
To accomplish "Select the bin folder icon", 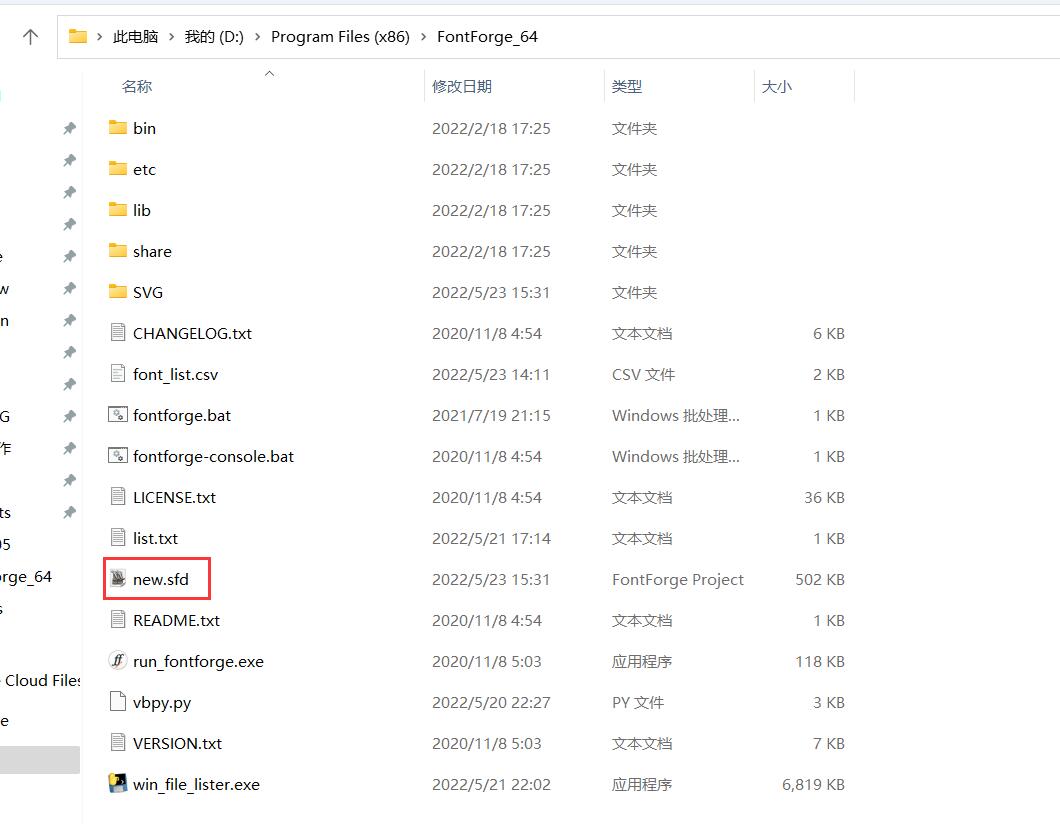I will tap(118, 128).
